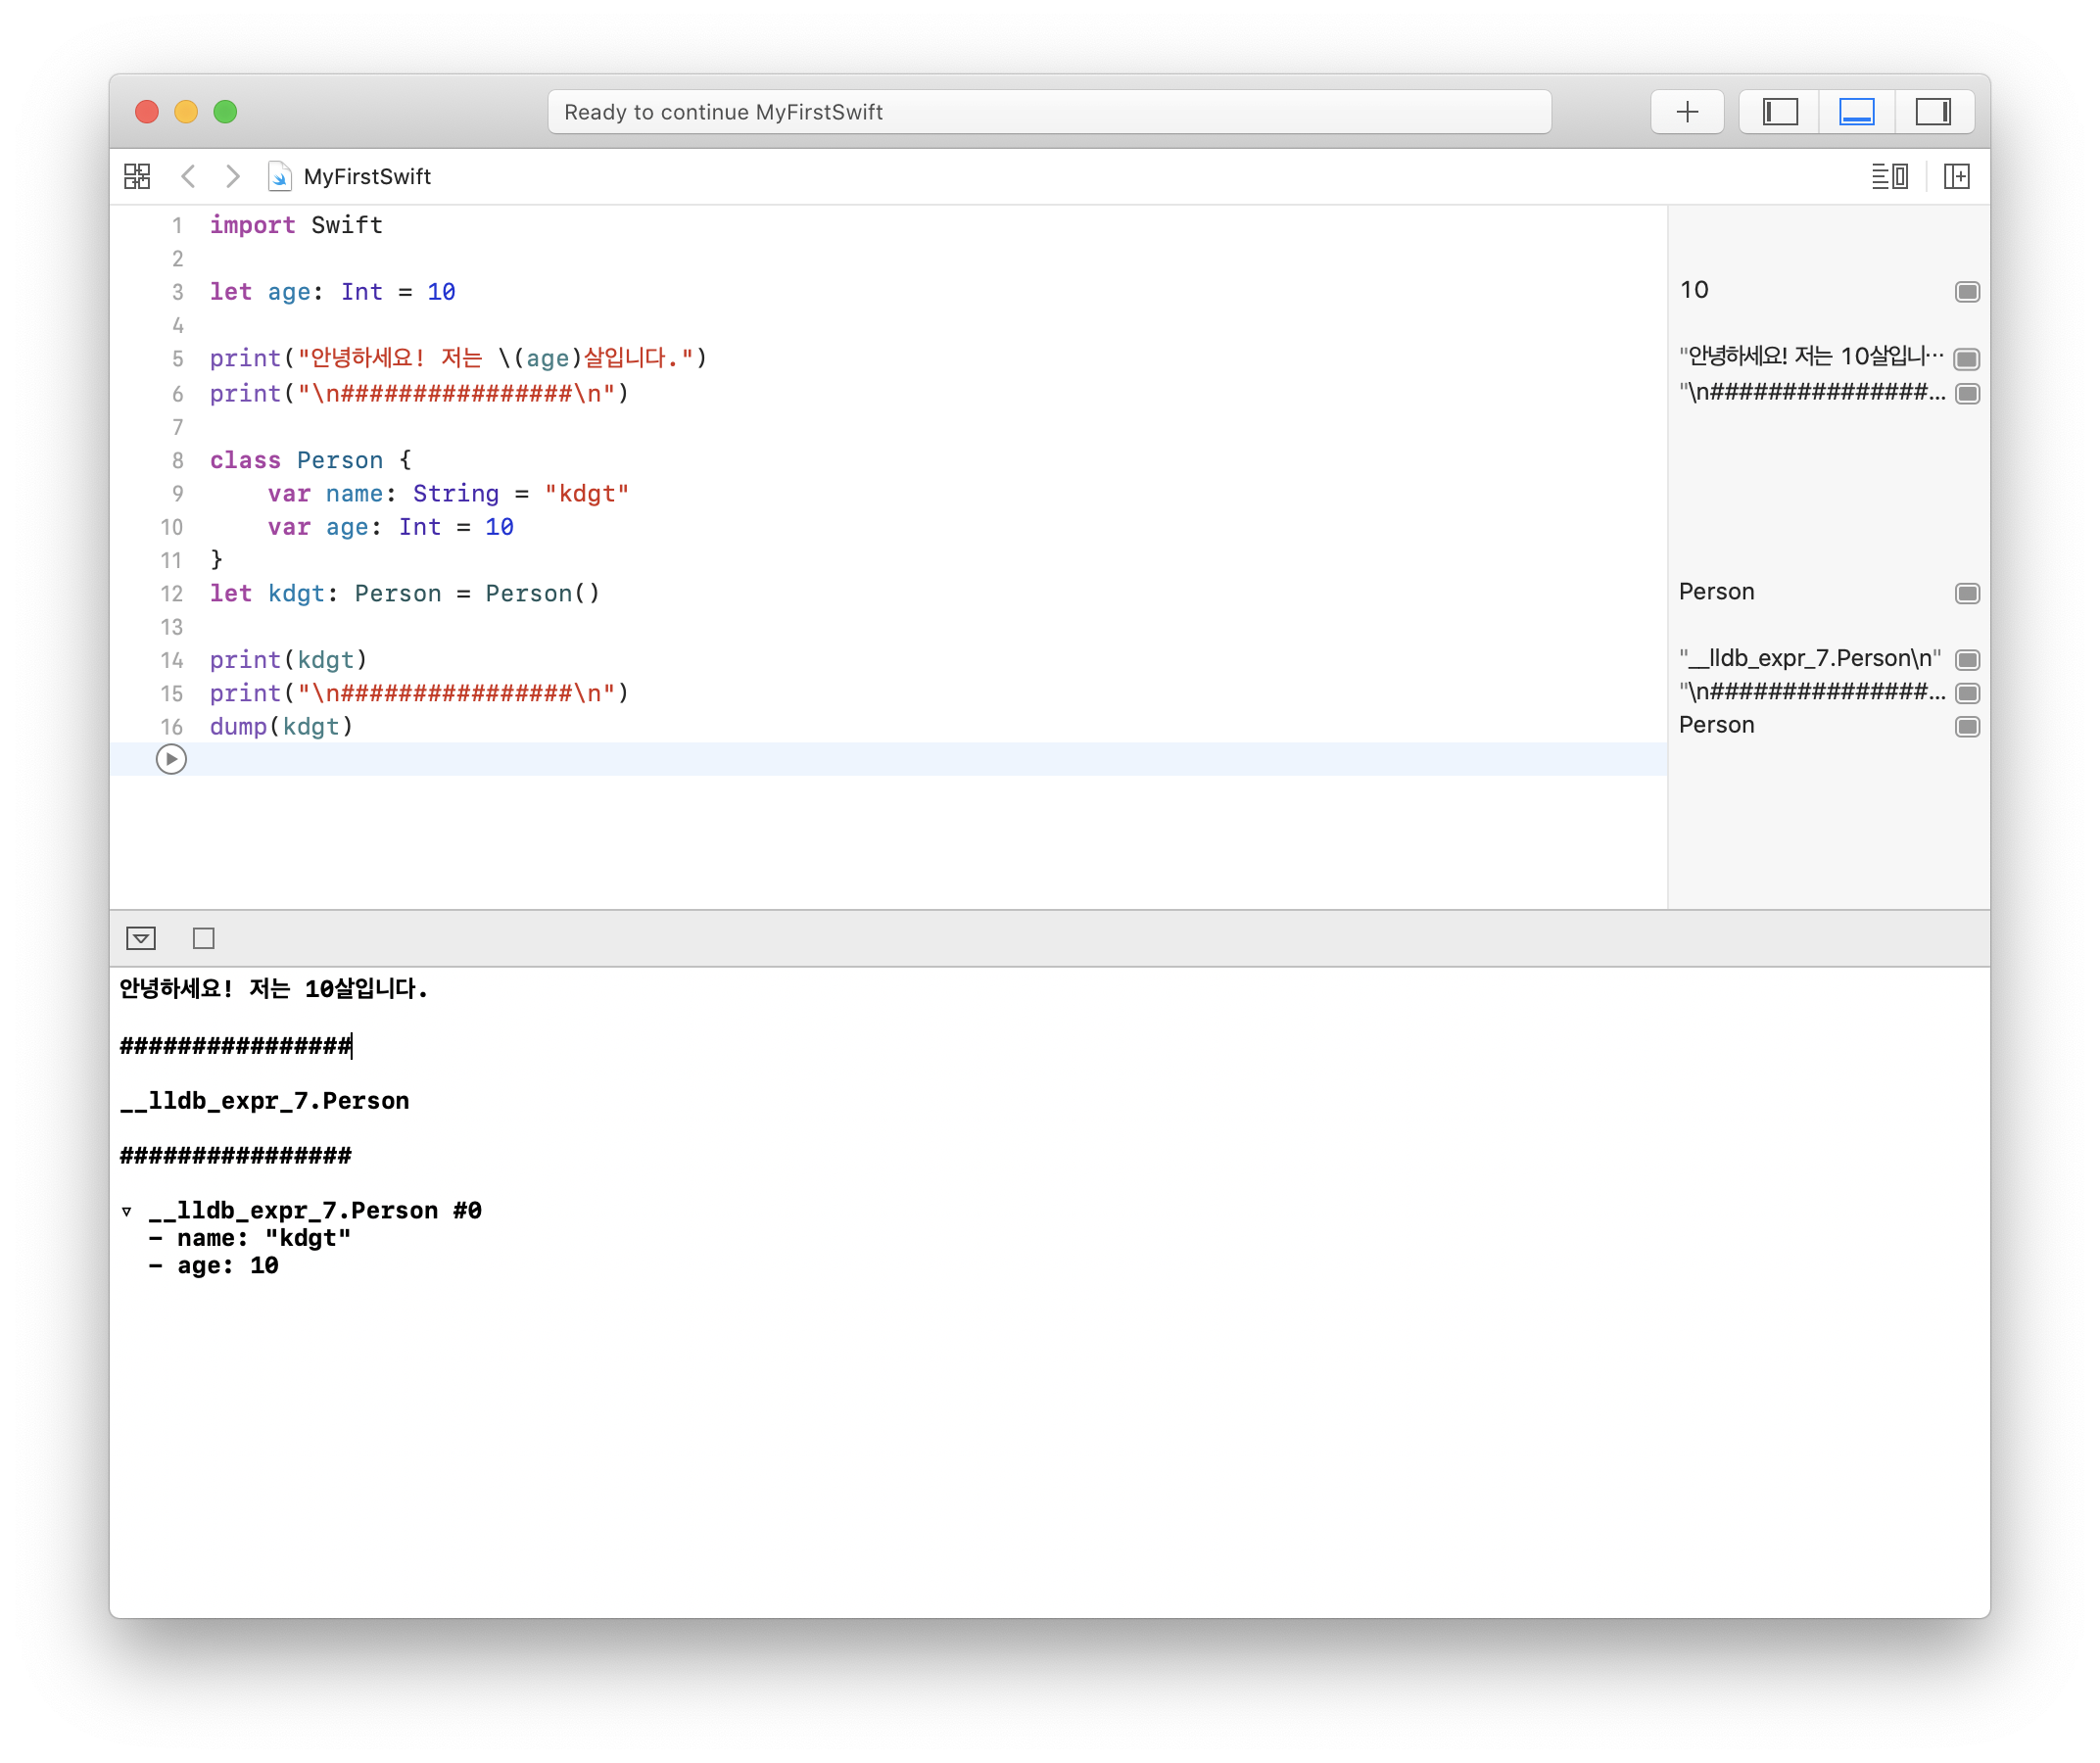Go back in file history

click(x=188, y=177)
